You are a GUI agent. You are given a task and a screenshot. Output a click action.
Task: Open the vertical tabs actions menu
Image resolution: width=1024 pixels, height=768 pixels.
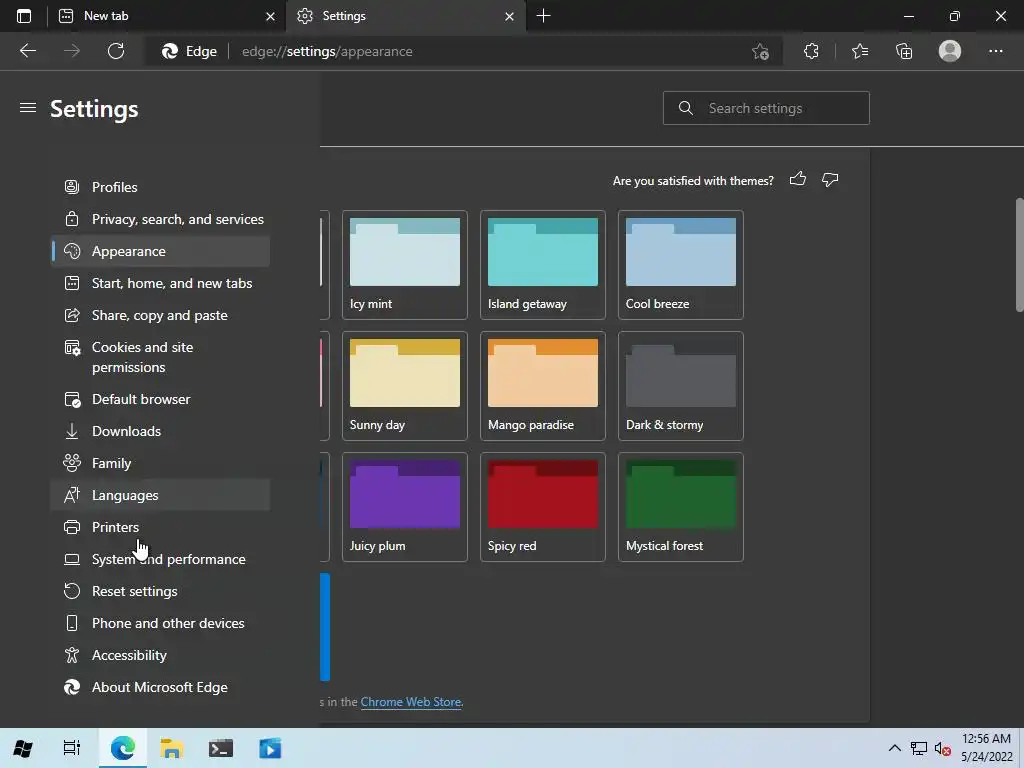coord(24,16)
